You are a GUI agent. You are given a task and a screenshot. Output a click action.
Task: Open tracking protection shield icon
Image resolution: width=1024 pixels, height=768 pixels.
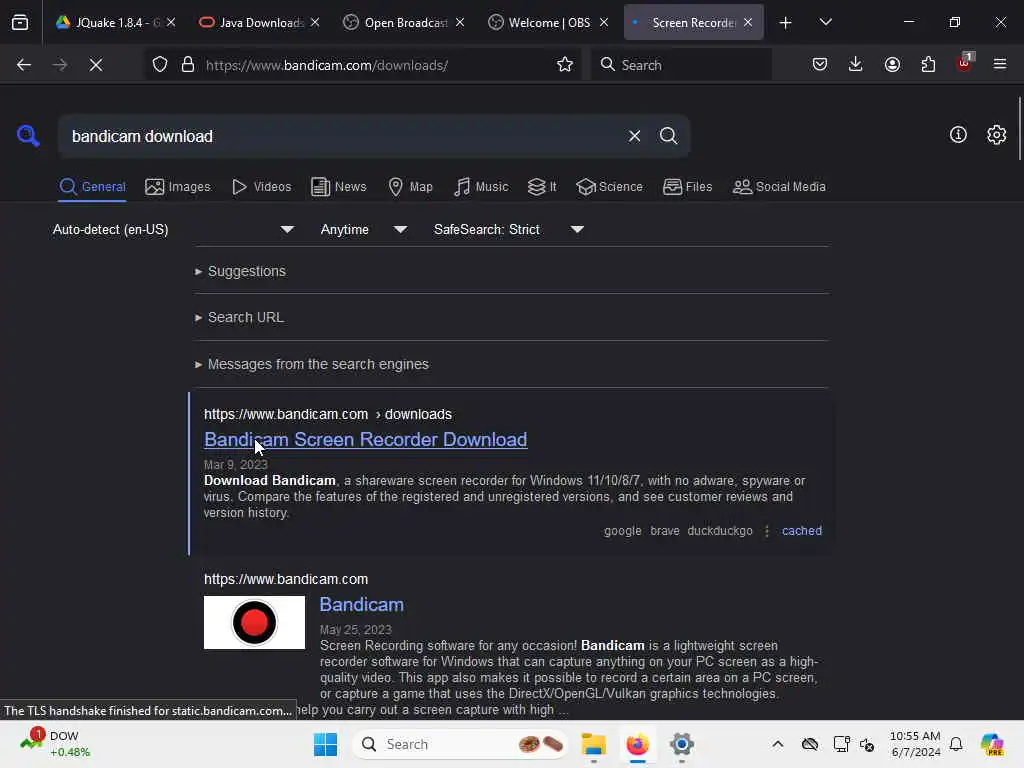coord(160,65)
